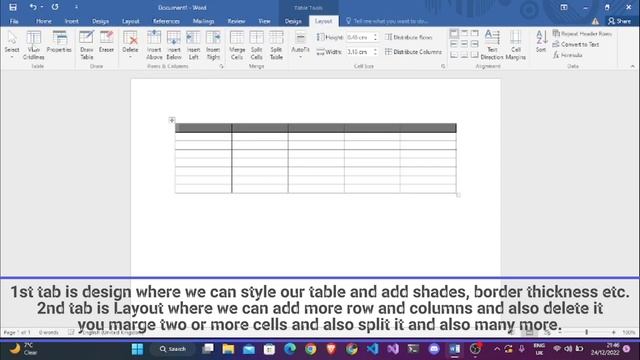640x360 pixels.
Task: Open the Undo history dropdown arrow
Action: (x=42, y=7)
